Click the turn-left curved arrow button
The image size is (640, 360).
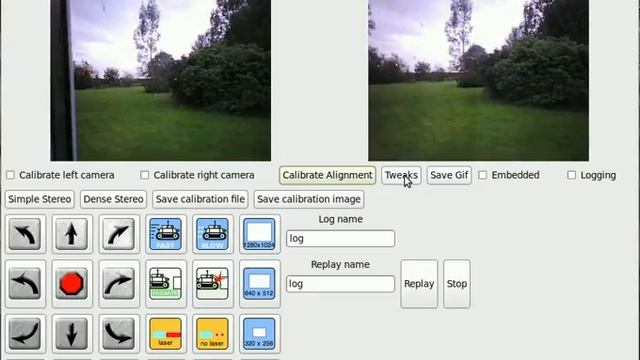pos(25,284)
